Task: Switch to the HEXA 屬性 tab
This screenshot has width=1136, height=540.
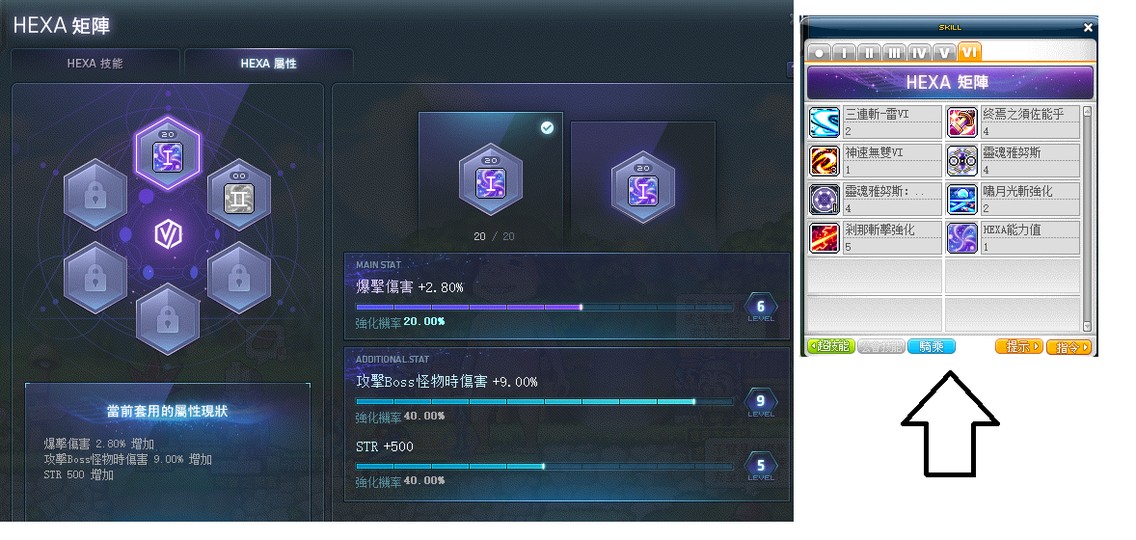Action: pos(269,64)
